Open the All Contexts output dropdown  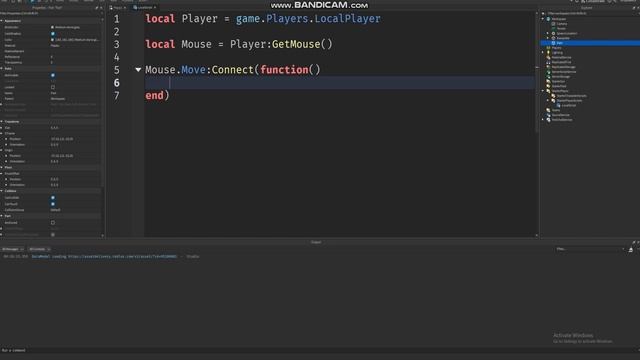pos(40,249)
